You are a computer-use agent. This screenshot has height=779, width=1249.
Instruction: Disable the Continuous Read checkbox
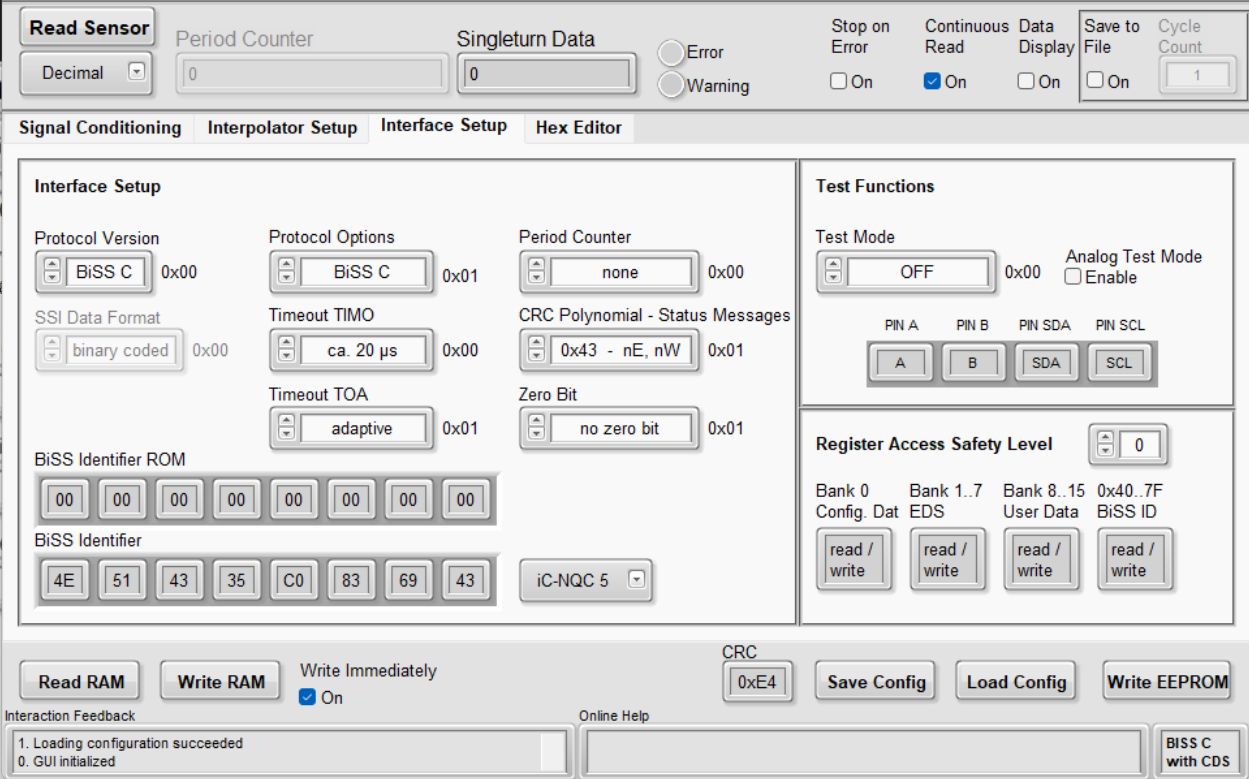[x=932, y=82]
